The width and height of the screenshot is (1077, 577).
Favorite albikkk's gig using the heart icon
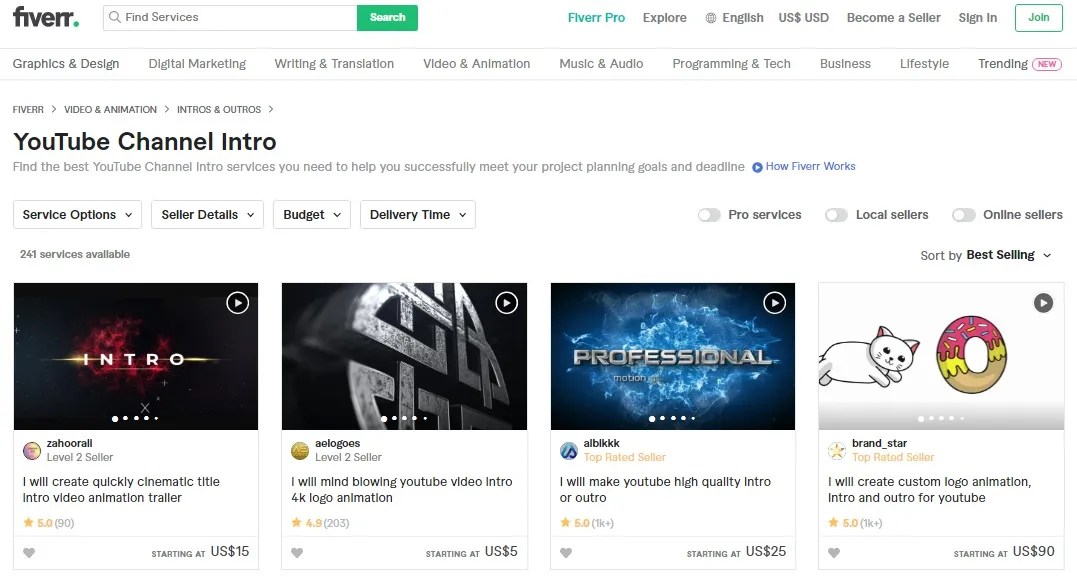565,552
